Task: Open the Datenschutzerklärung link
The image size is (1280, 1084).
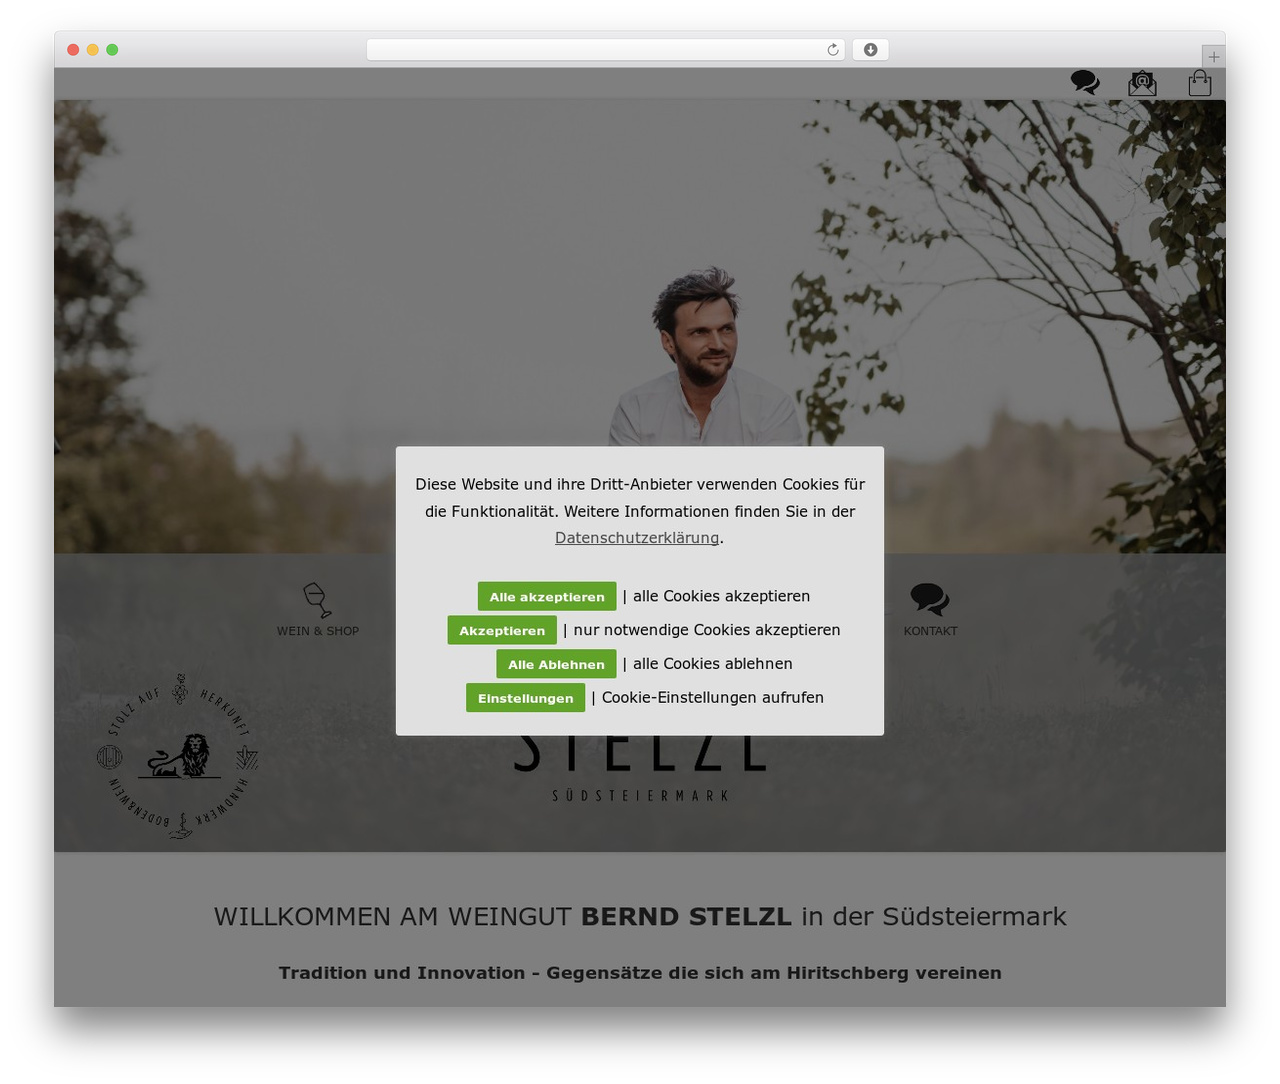Action: 637,538
